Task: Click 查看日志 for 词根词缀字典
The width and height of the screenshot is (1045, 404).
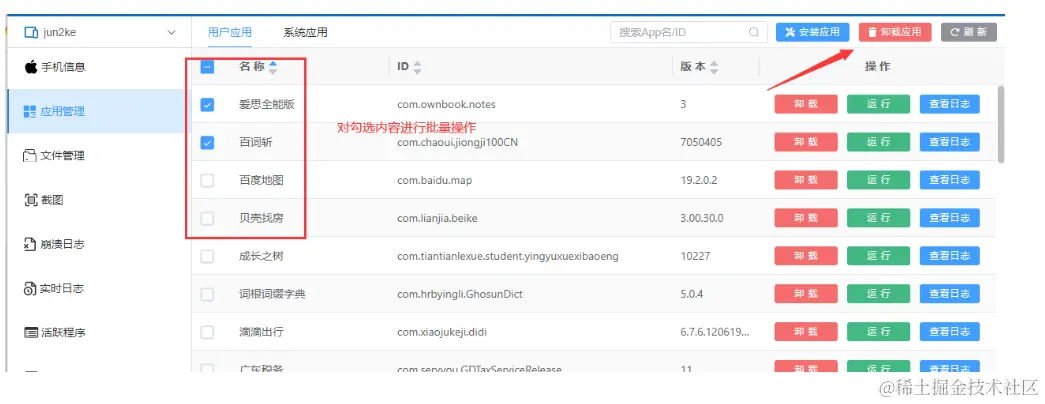Action: pos(950,294)
